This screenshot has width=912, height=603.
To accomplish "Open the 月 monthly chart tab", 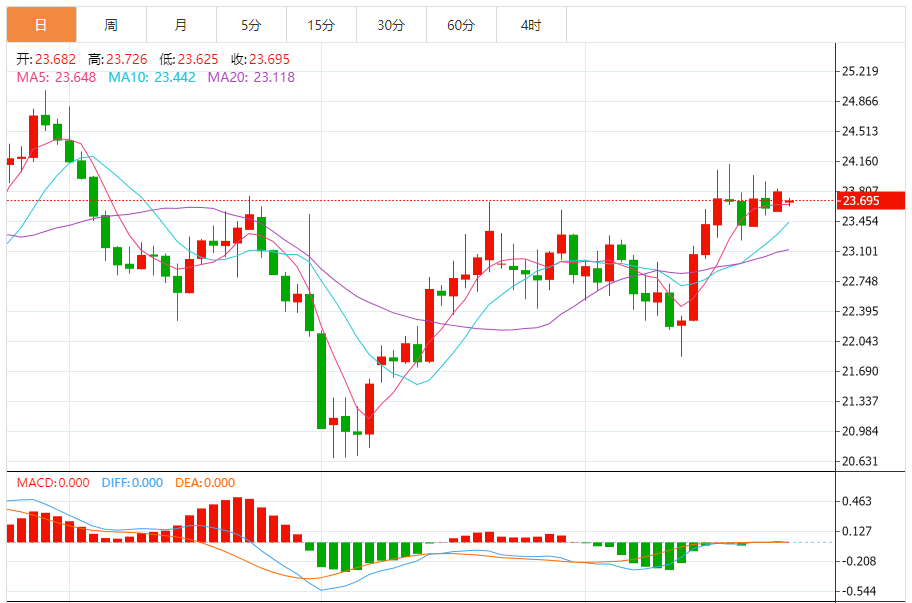I will pyautogui.click(x=180, y=25).
